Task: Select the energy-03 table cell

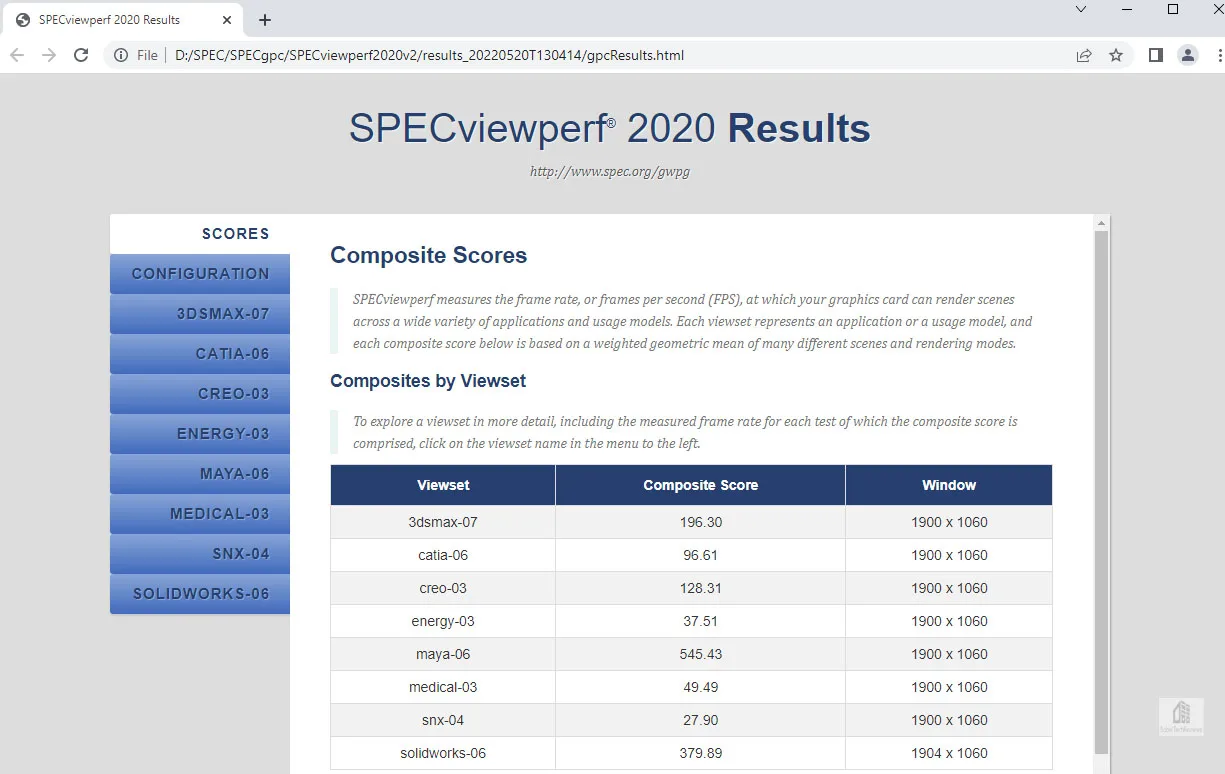Action: (x=443, y=621)
